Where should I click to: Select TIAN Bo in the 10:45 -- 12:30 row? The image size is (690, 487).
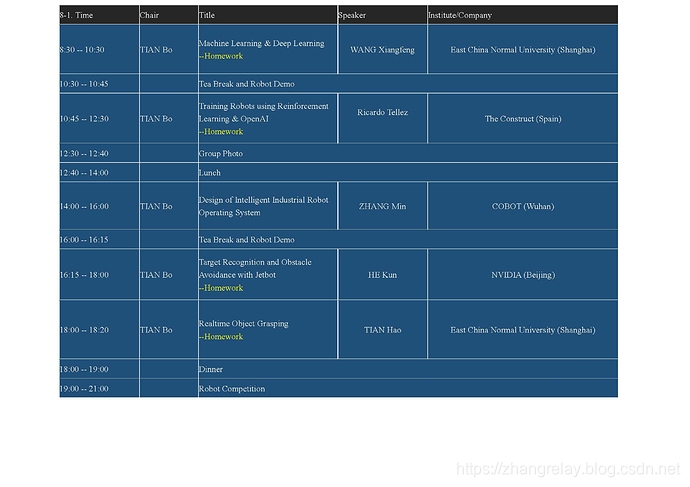tap(156, 119)
